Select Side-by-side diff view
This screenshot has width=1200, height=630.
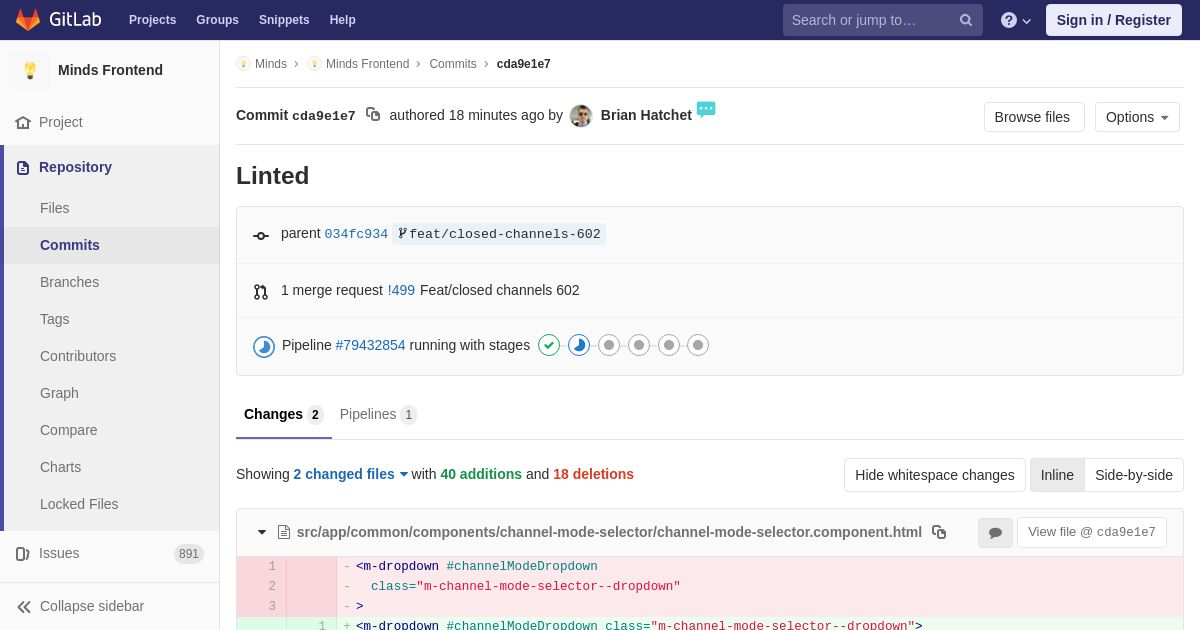point(1134,475)
